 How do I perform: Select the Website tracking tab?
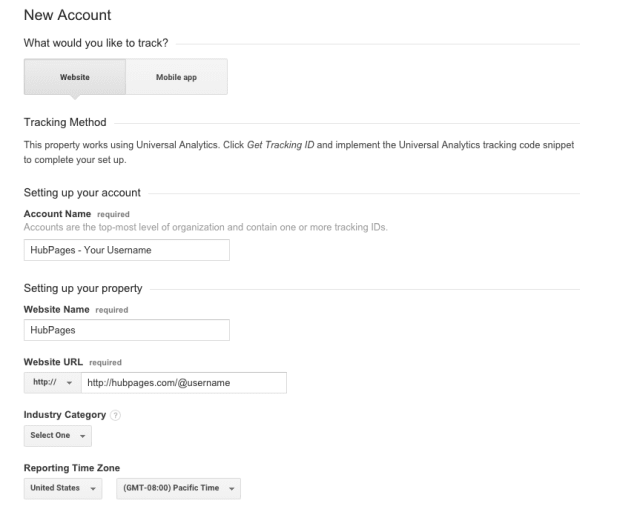point(75,77)
